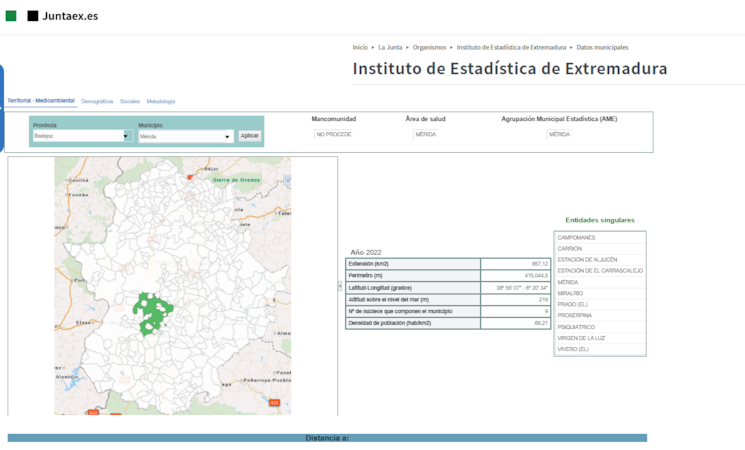Open the Municipio dropdown
745x450 pixels.
pyautogui.click(x=185, y=136)
